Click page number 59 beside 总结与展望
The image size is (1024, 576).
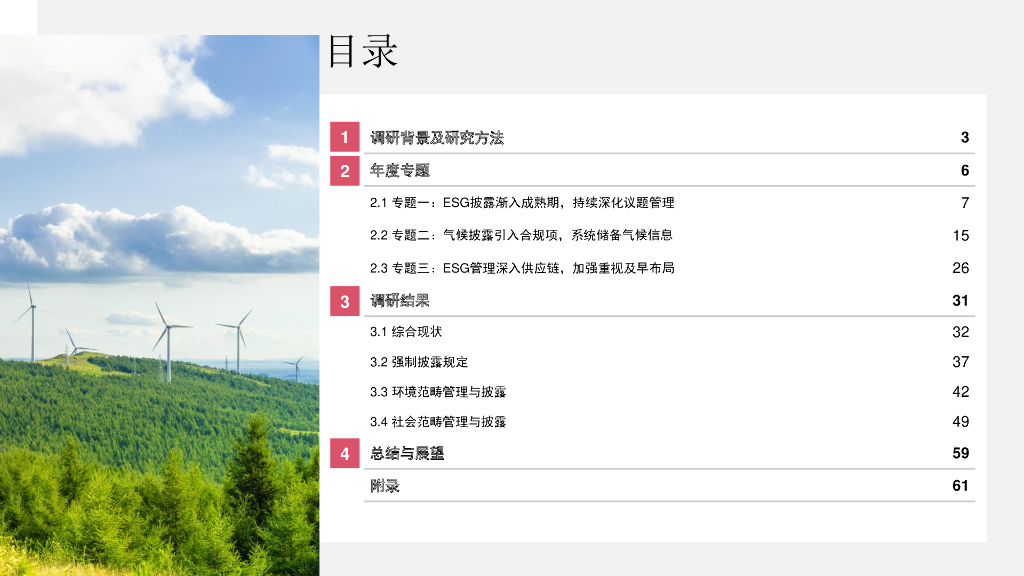(x=960, y=453)
